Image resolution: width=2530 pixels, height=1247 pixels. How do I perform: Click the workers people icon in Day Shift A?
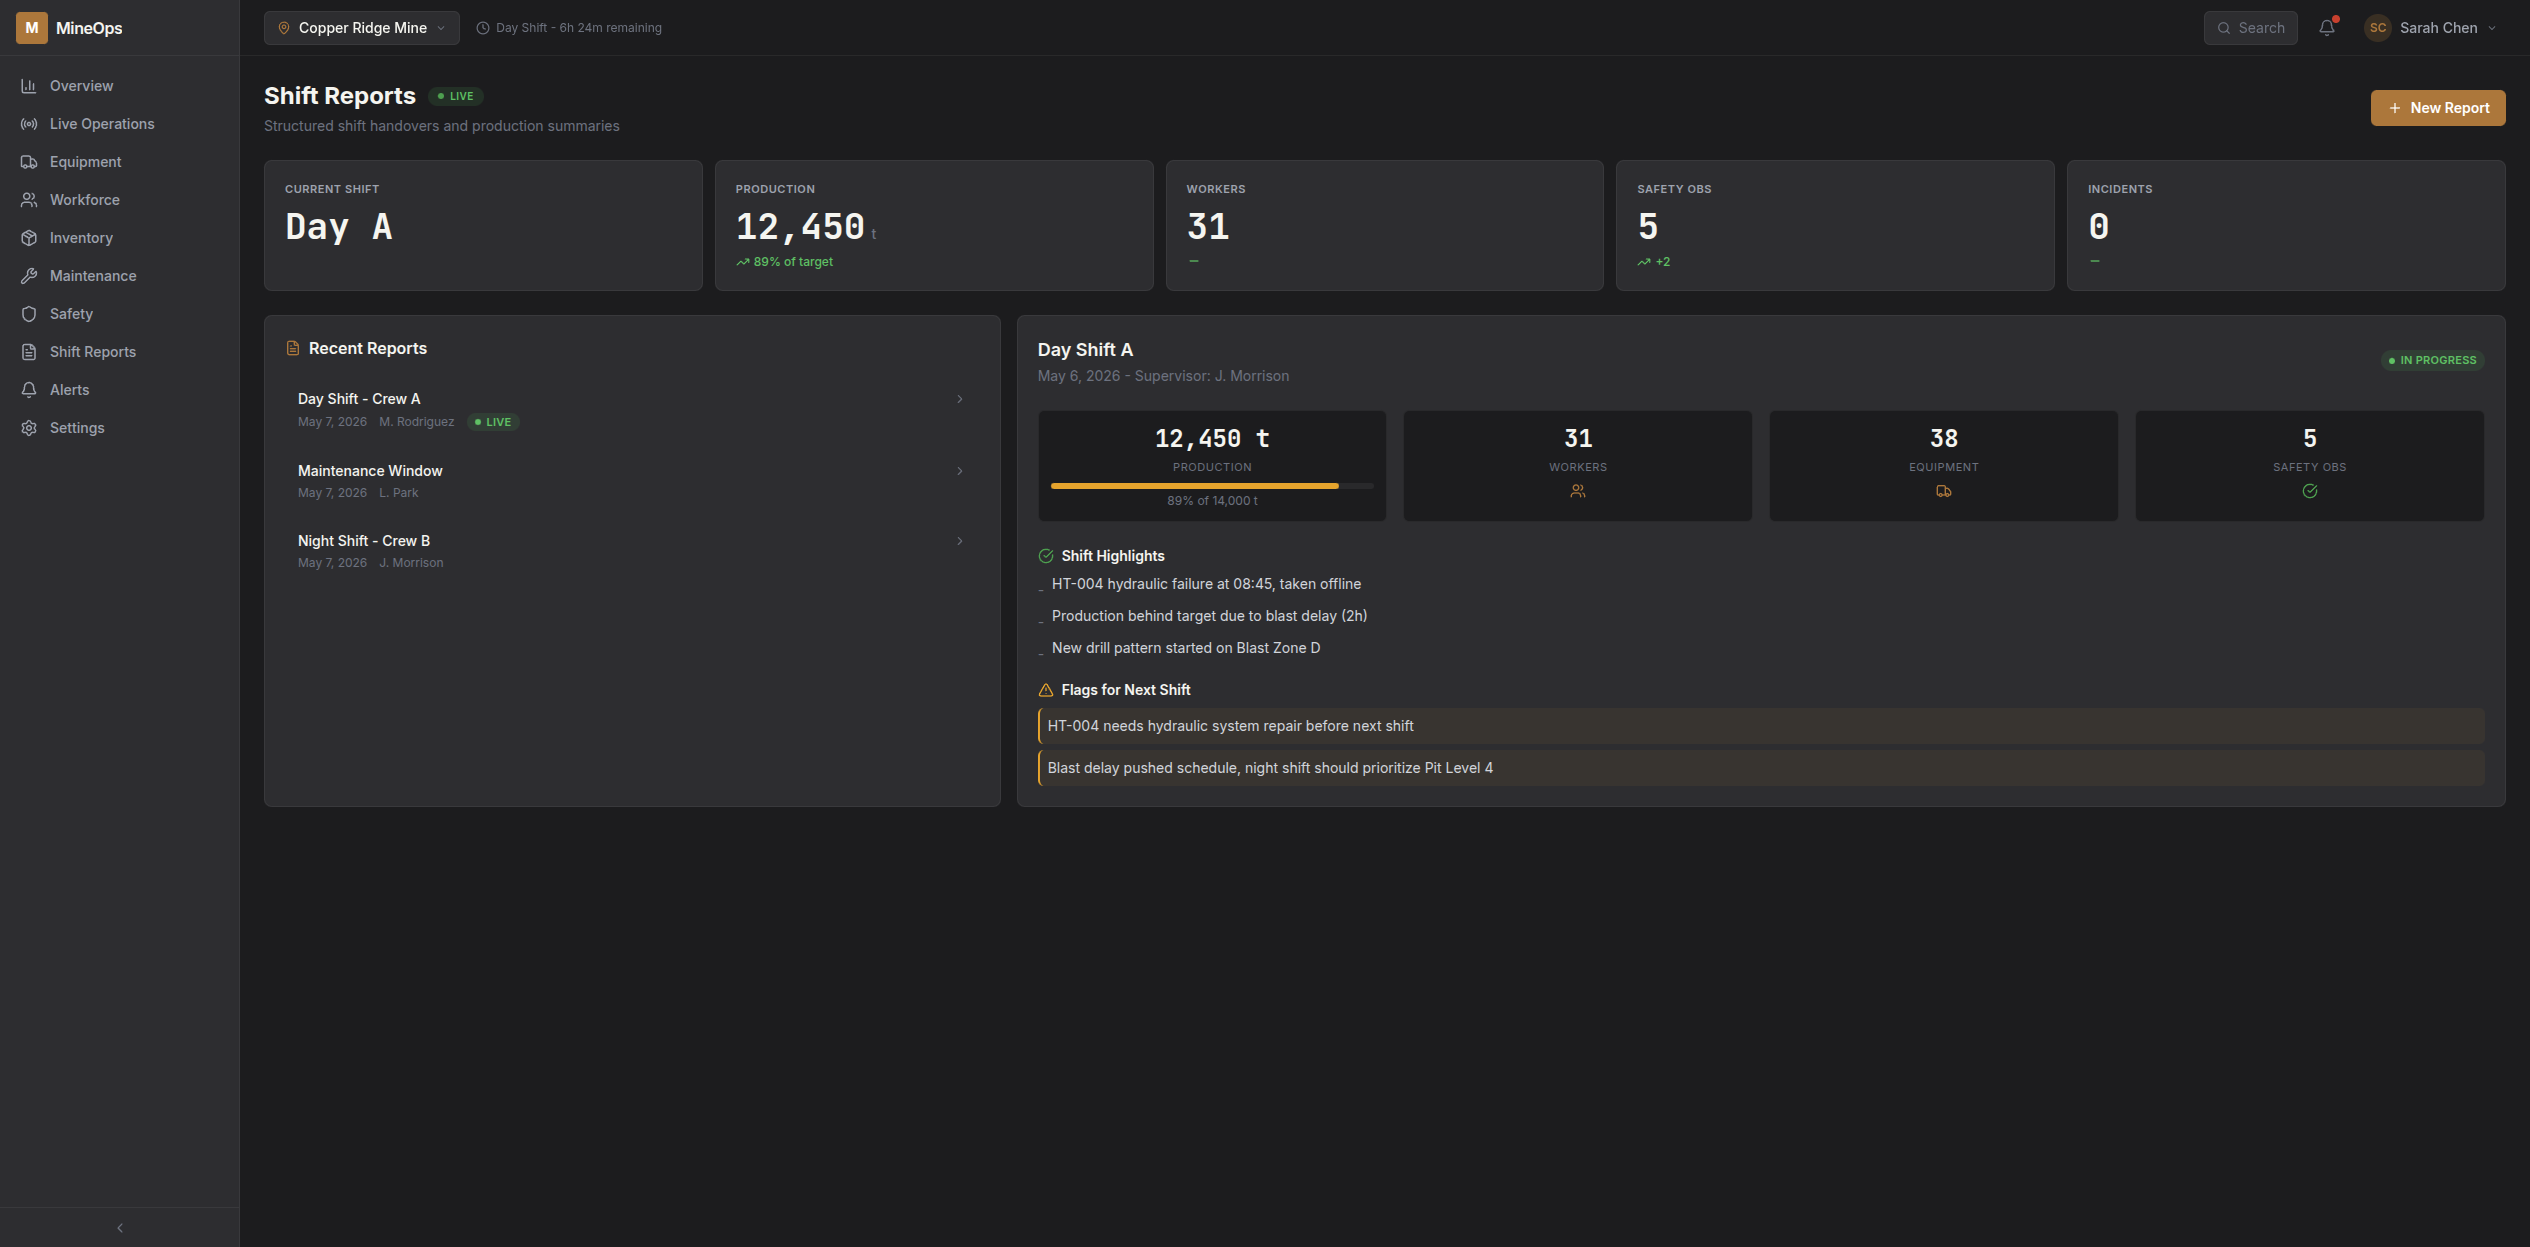click(1578, 491)
